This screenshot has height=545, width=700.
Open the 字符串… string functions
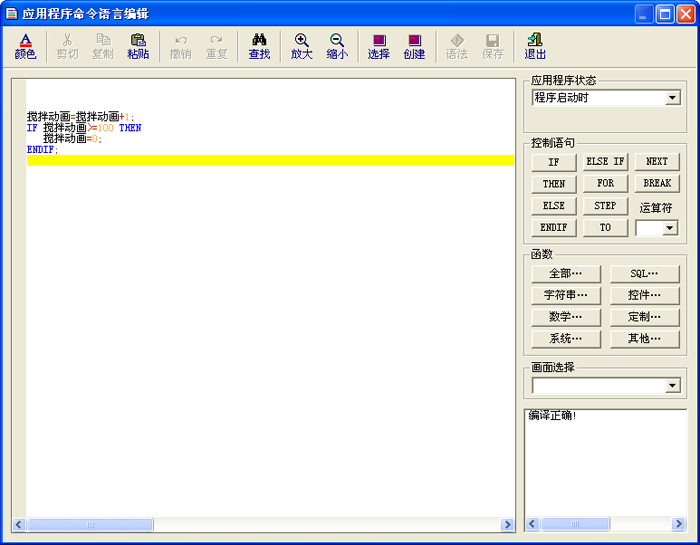pyautogui.click(x=566, y=295)
